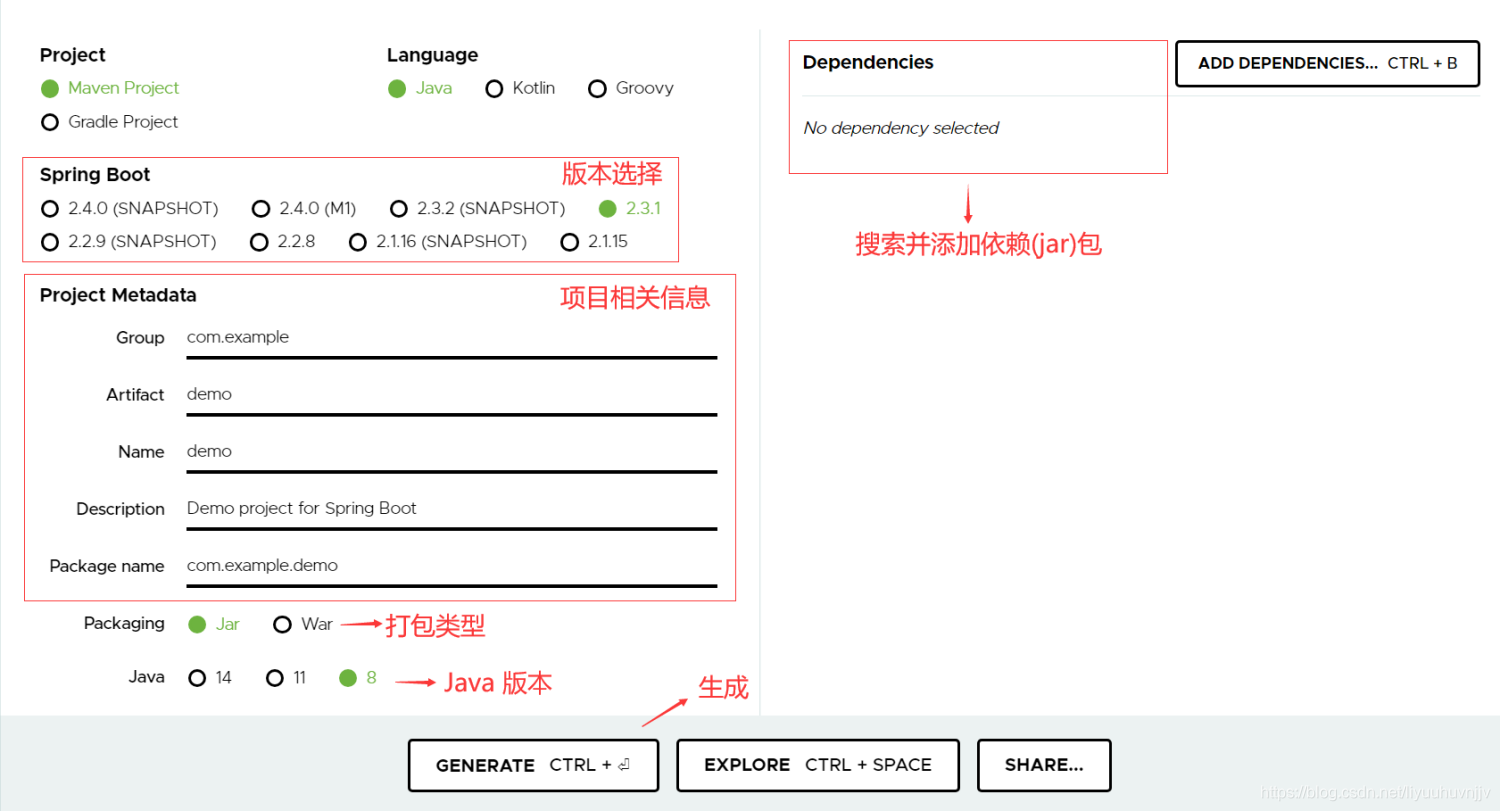Click the GENERATE button
Screen dimensions: 1500x811
pyautogui.click(x=533, y=765)
